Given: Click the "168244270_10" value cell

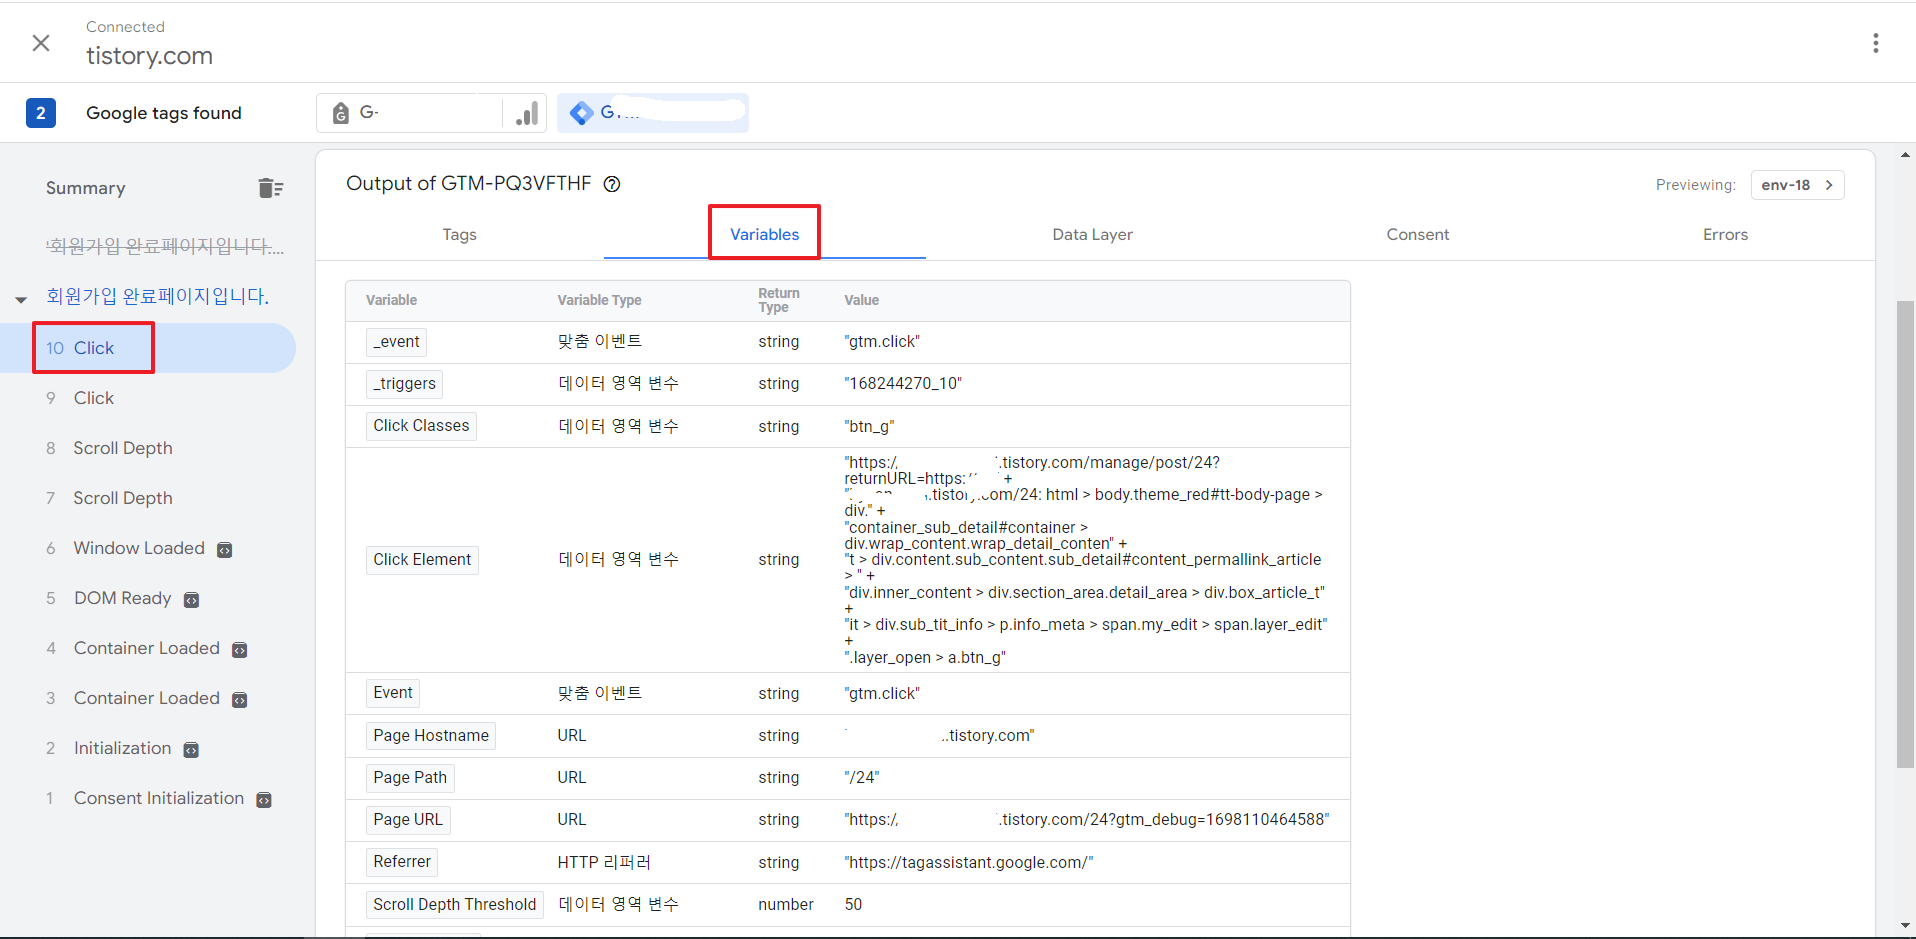Looking at the screenshot, I should (x=903, y=384).
